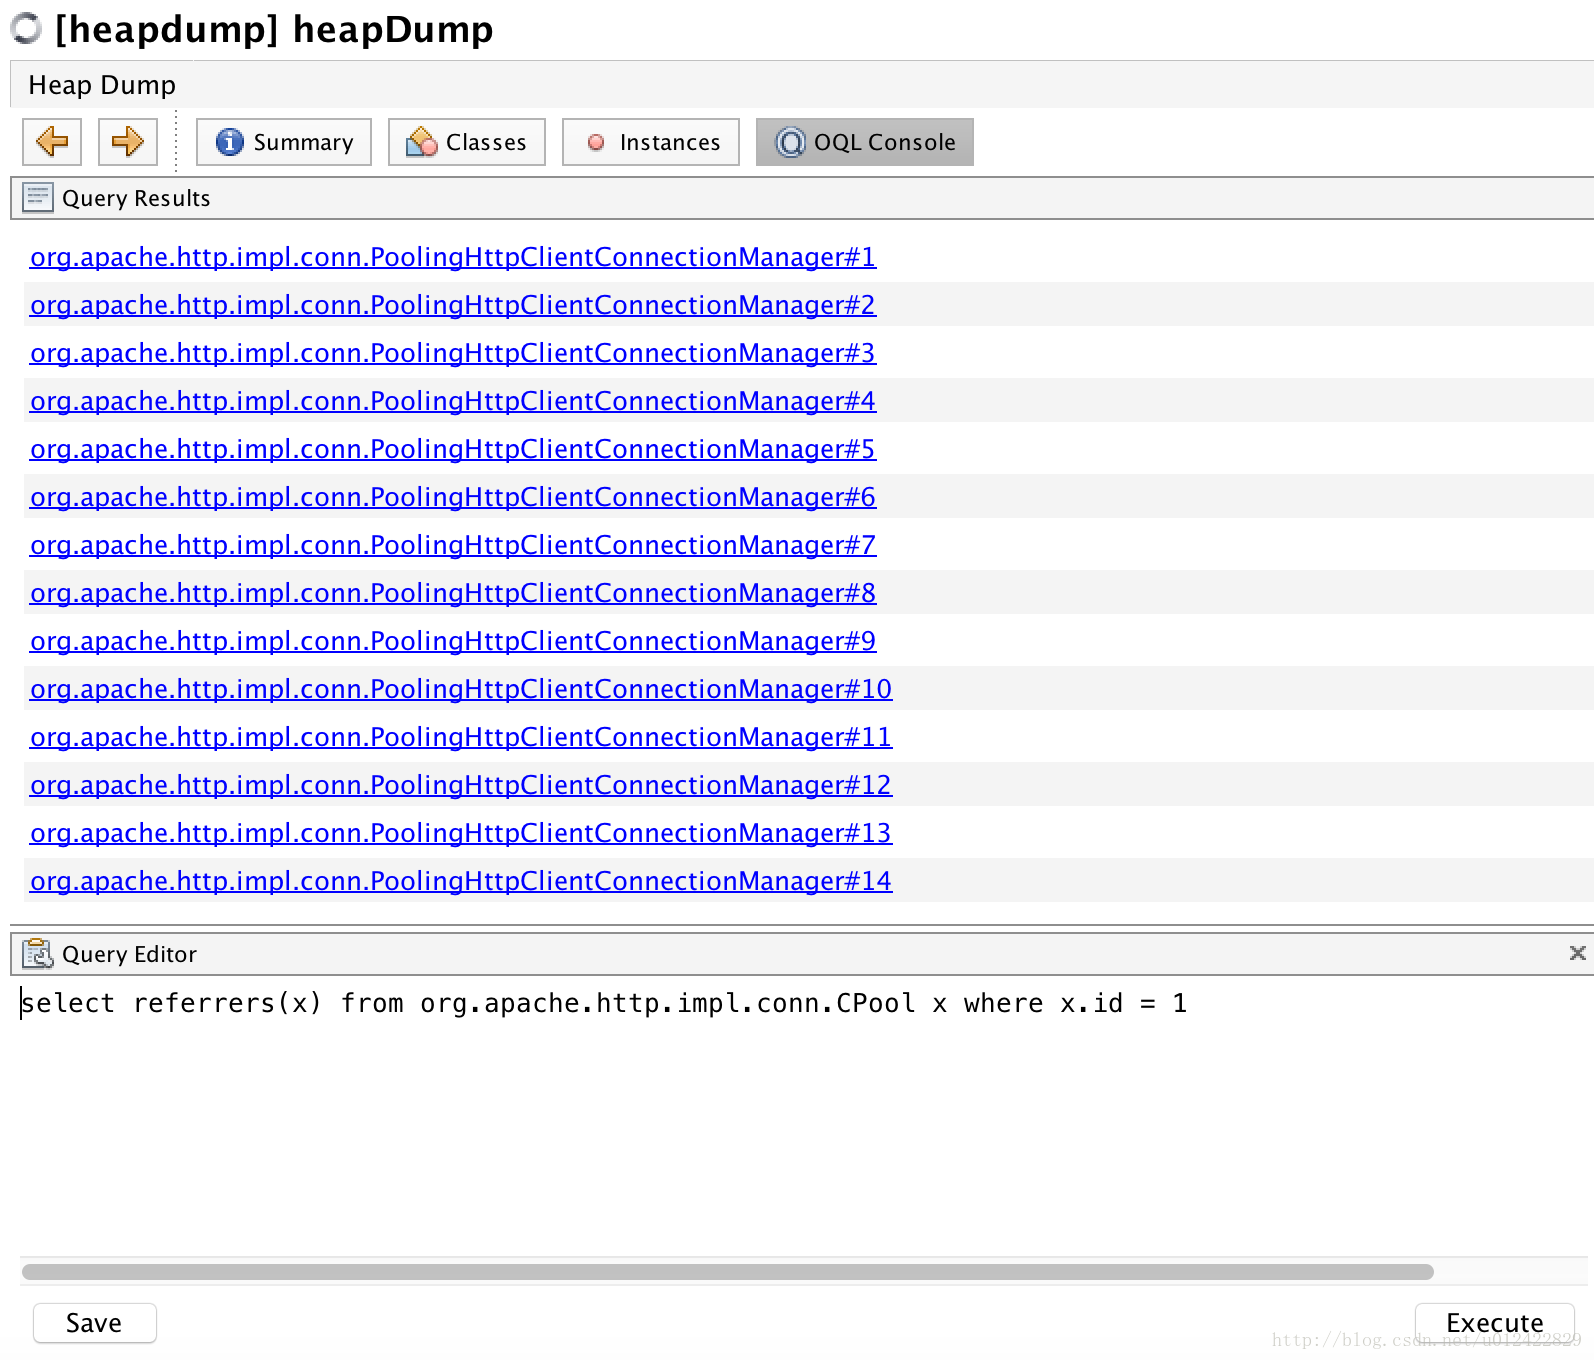Click the Query Results panel icon

coord(38,198)
